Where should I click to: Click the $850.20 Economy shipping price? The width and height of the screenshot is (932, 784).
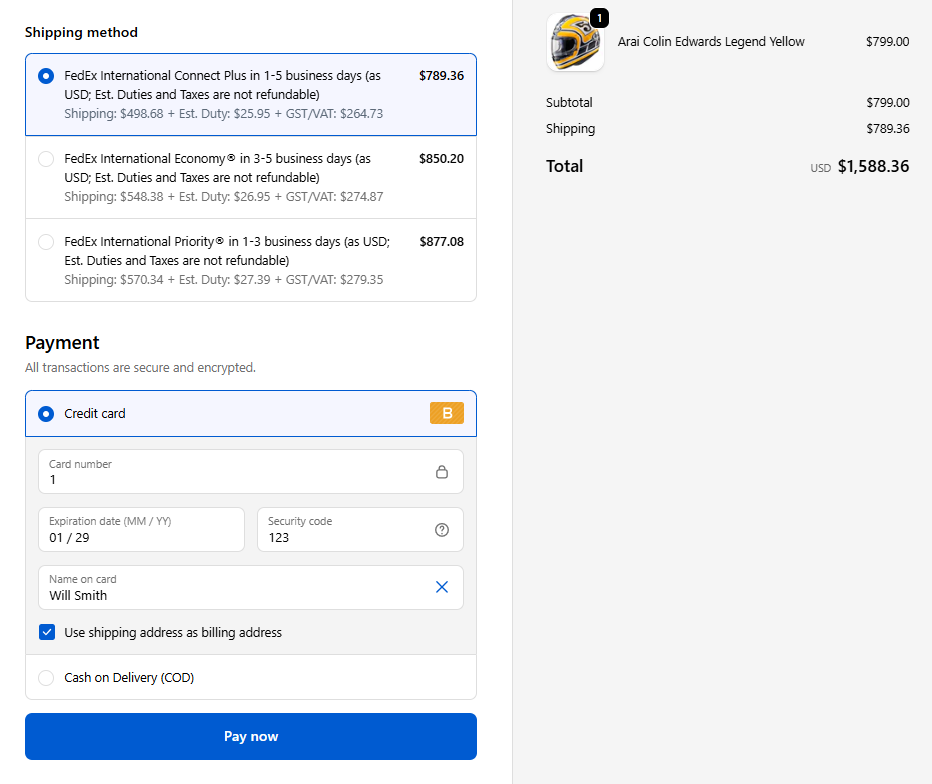[441, 159]
